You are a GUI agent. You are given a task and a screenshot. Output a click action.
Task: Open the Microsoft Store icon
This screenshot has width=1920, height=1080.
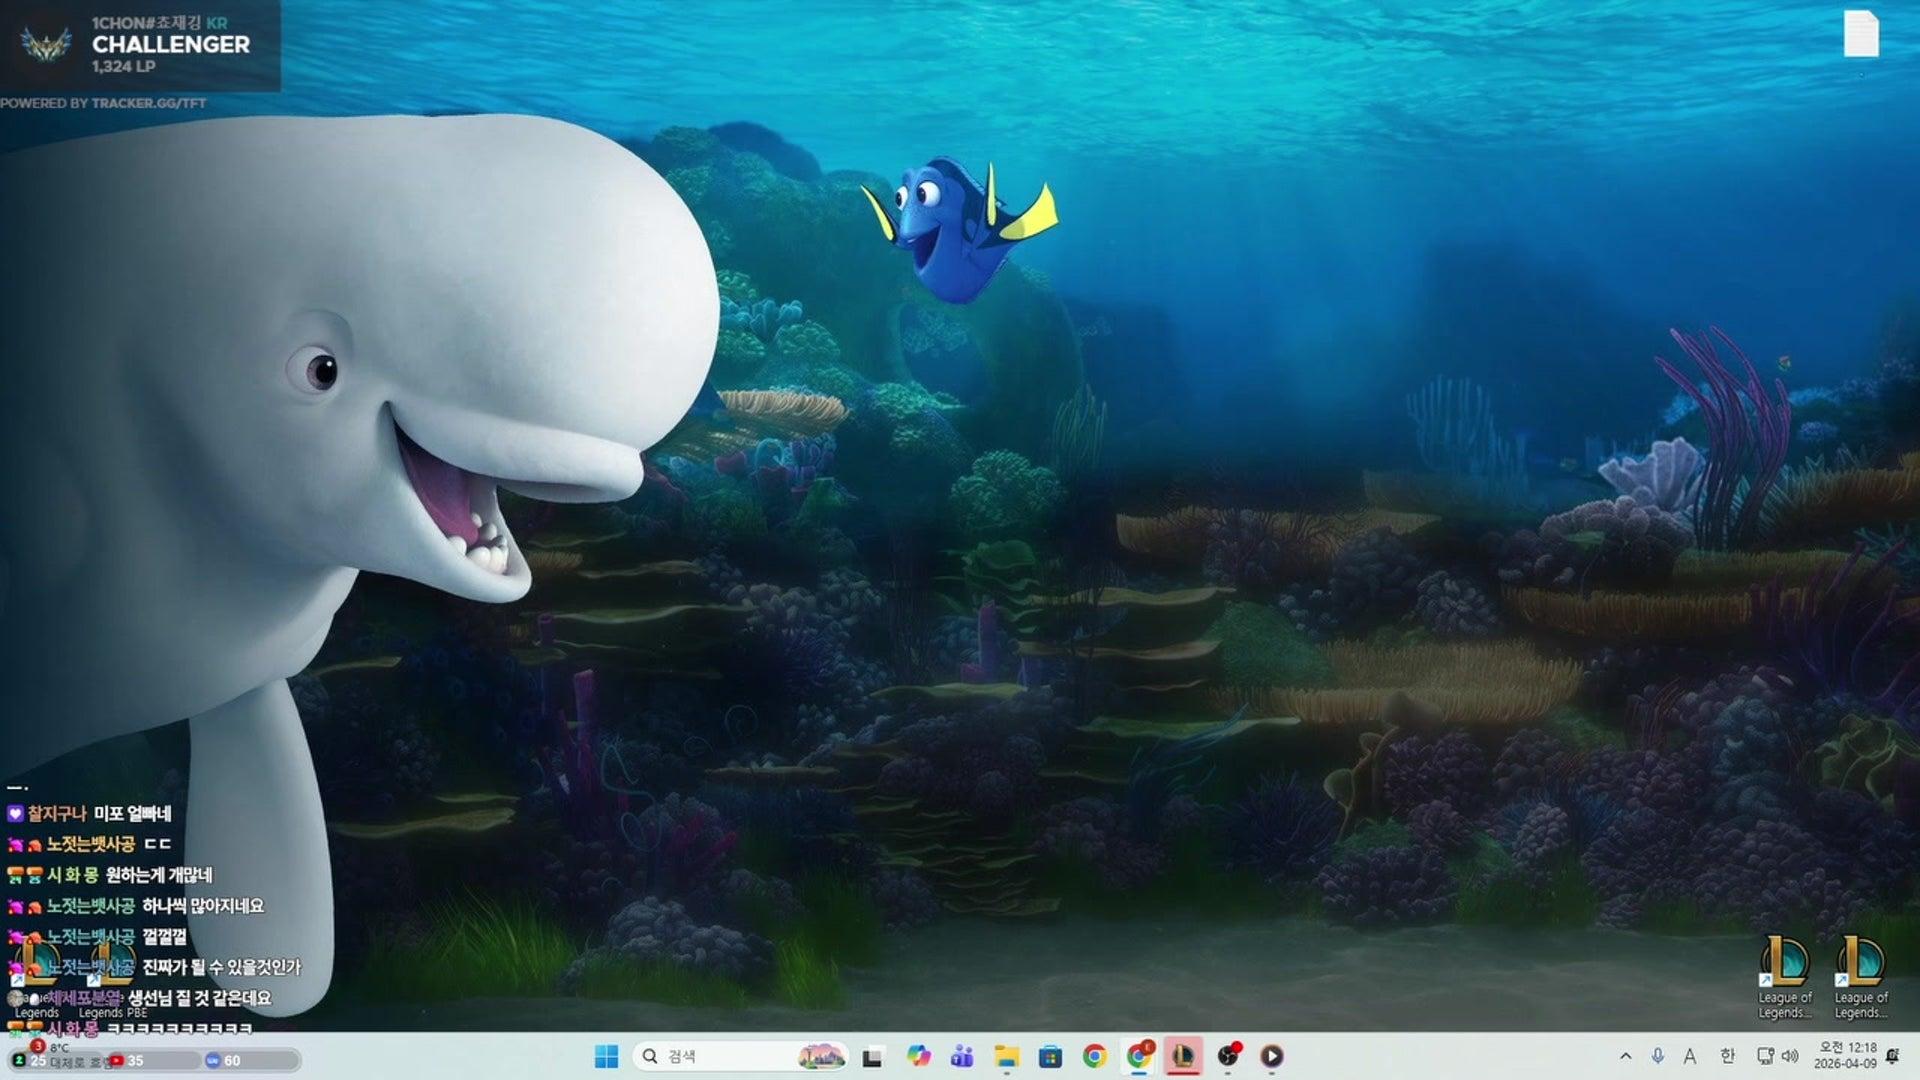tap(1050, 1056)
